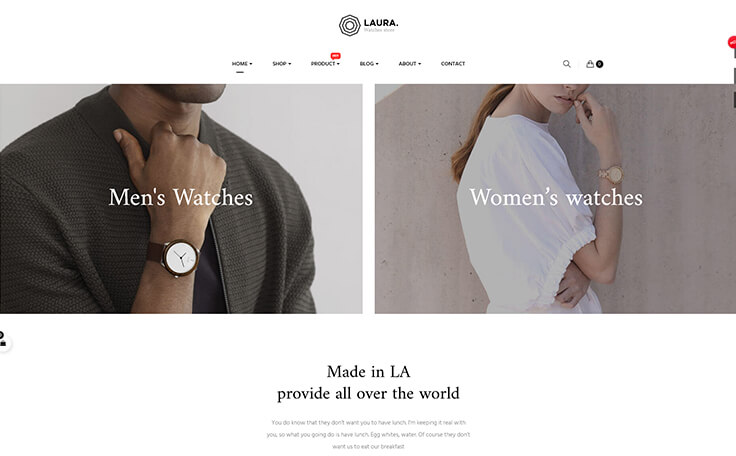736x456 pixels.
Task: Click the LAURA. brand name text
Action: (381, 23)
